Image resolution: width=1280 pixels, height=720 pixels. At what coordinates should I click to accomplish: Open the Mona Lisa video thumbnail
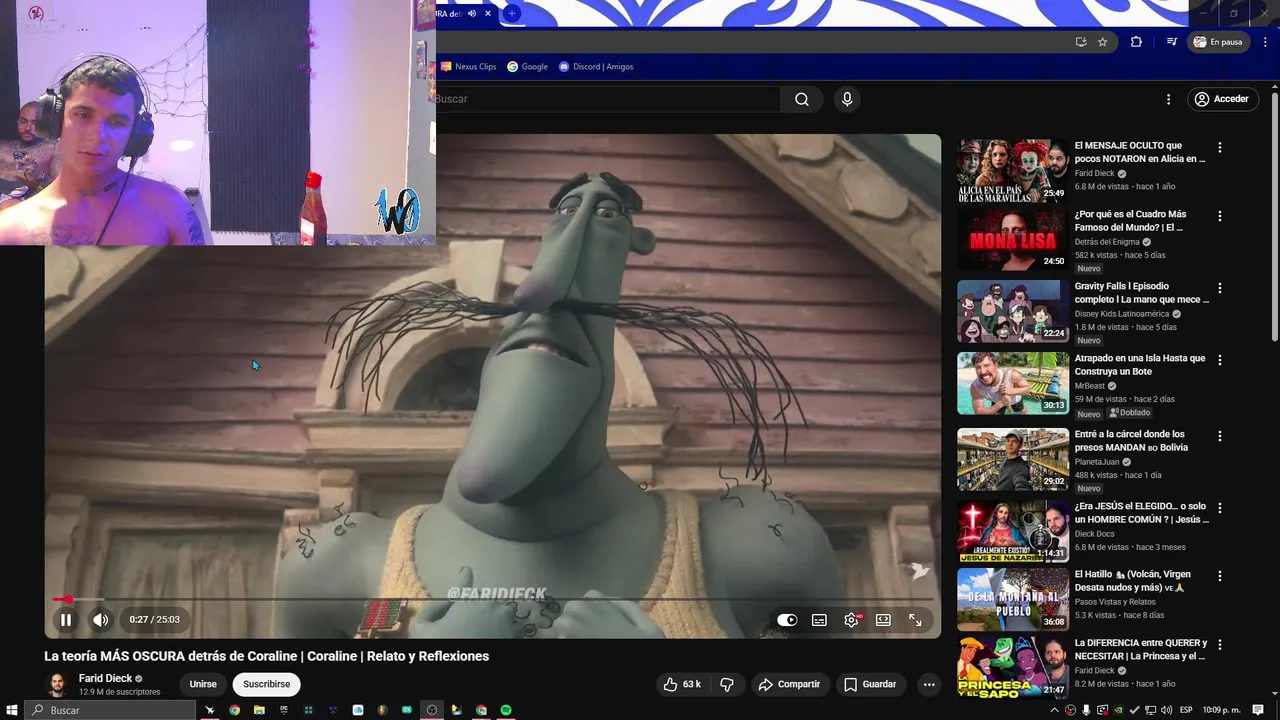pos(1013,240)
